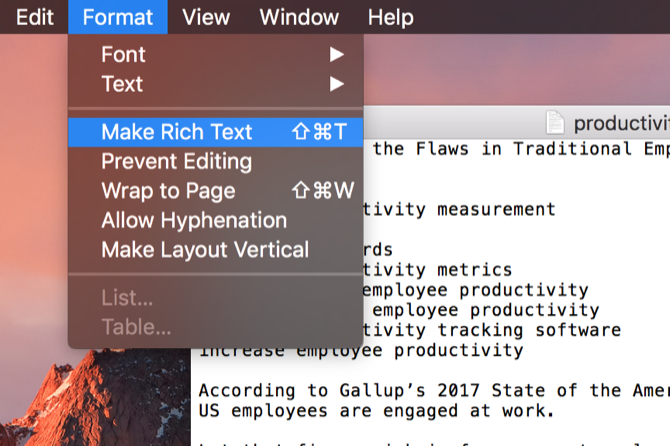
Task: Close the open Format menu
Action: (x=118, y=17)
